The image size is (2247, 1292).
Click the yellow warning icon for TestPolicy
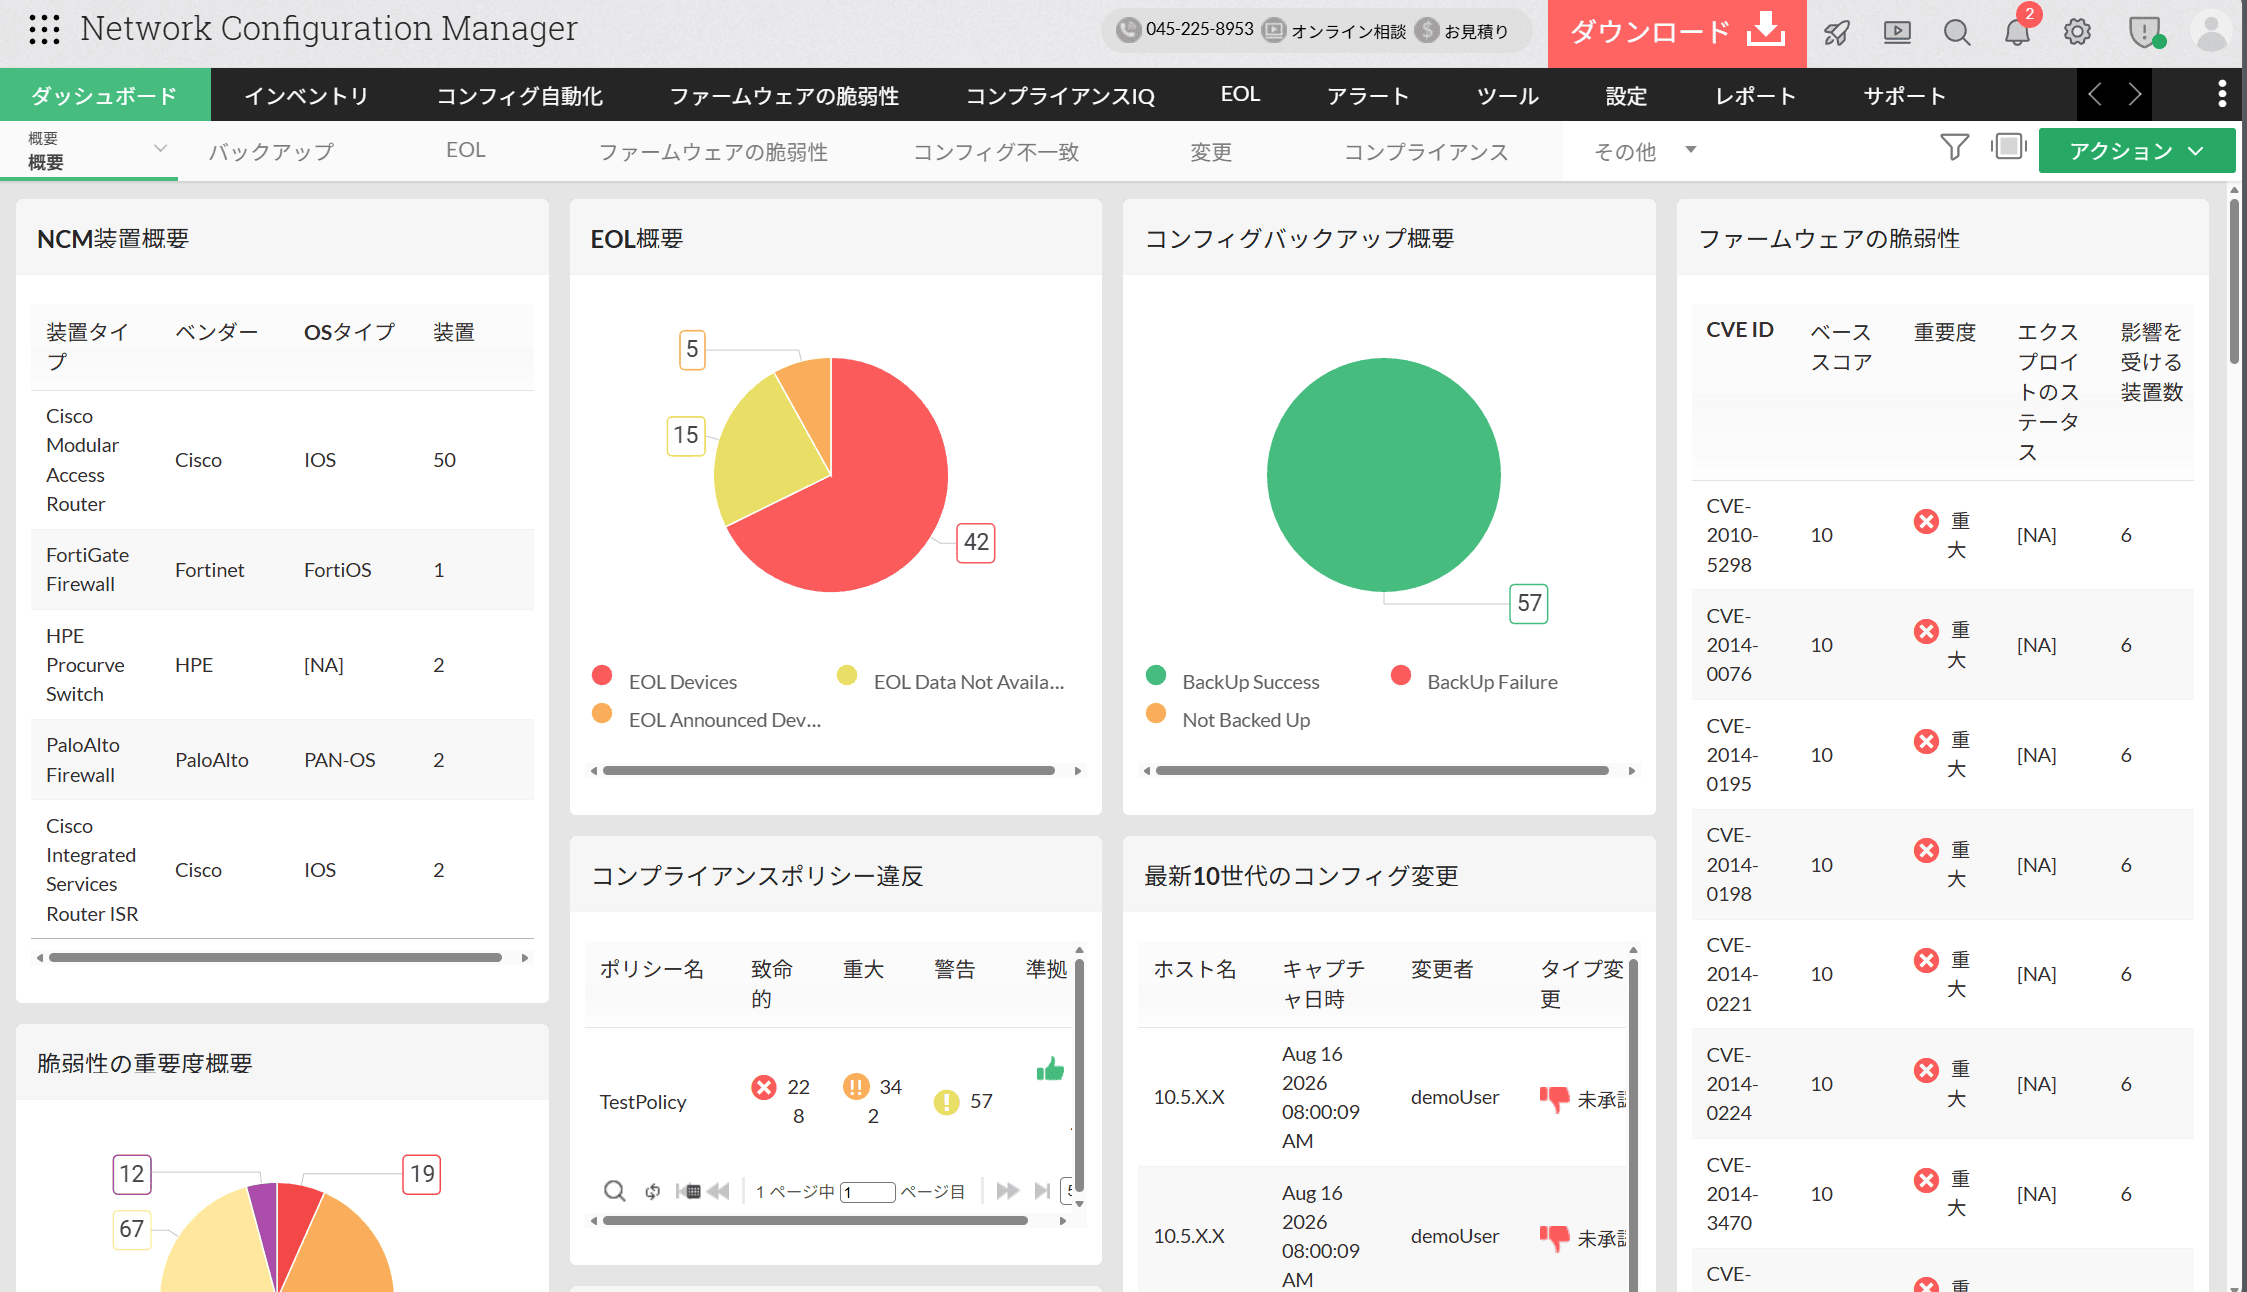tap(946, 1102)
